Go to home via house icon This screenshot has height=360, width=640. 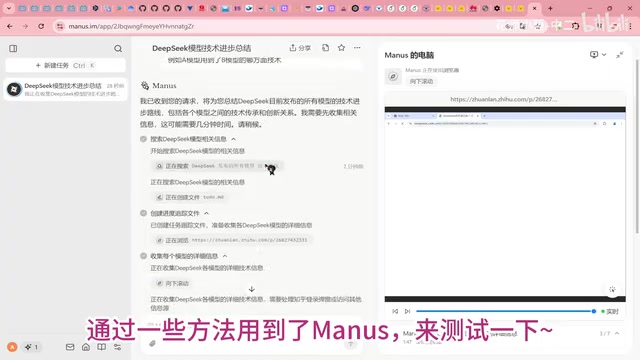click(86, 347)
